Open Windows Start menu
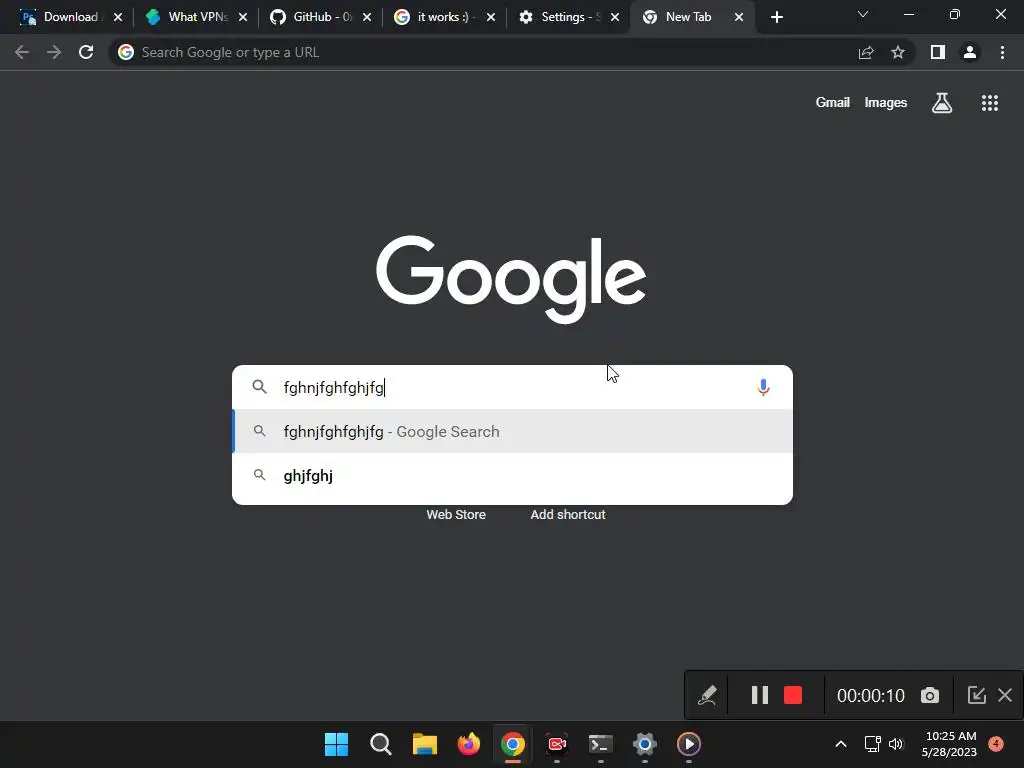1024x768 pixels. [x=336, y=744]
